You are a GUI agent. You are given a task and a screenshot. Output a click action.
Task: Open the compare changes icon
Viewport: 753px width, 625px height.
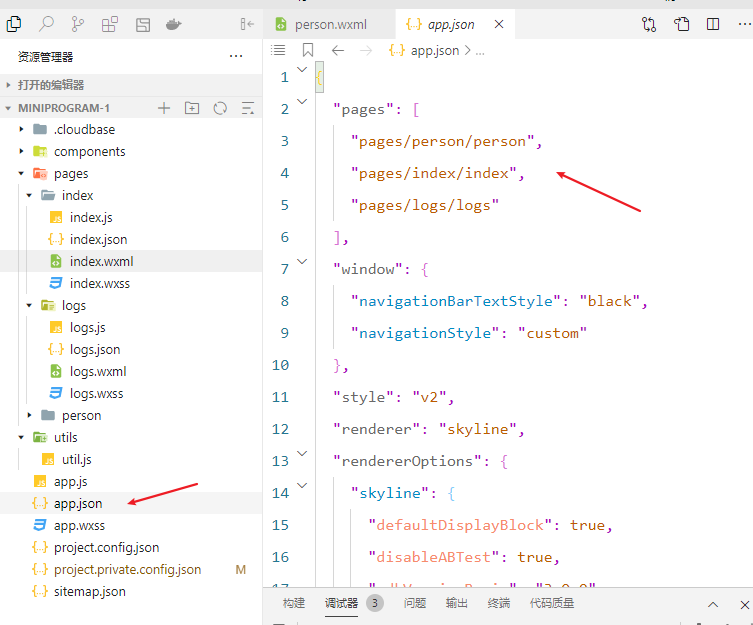(649, 24)
